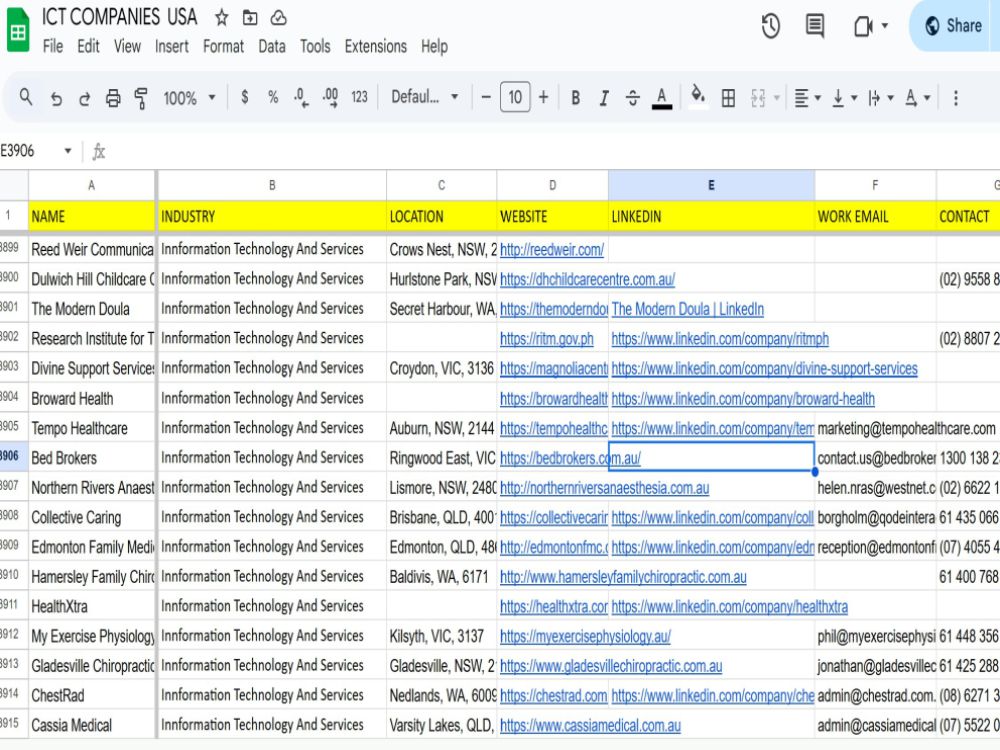Open the Default font dropdown
This screenshot has height=750, width=1000.
[424, 97]
